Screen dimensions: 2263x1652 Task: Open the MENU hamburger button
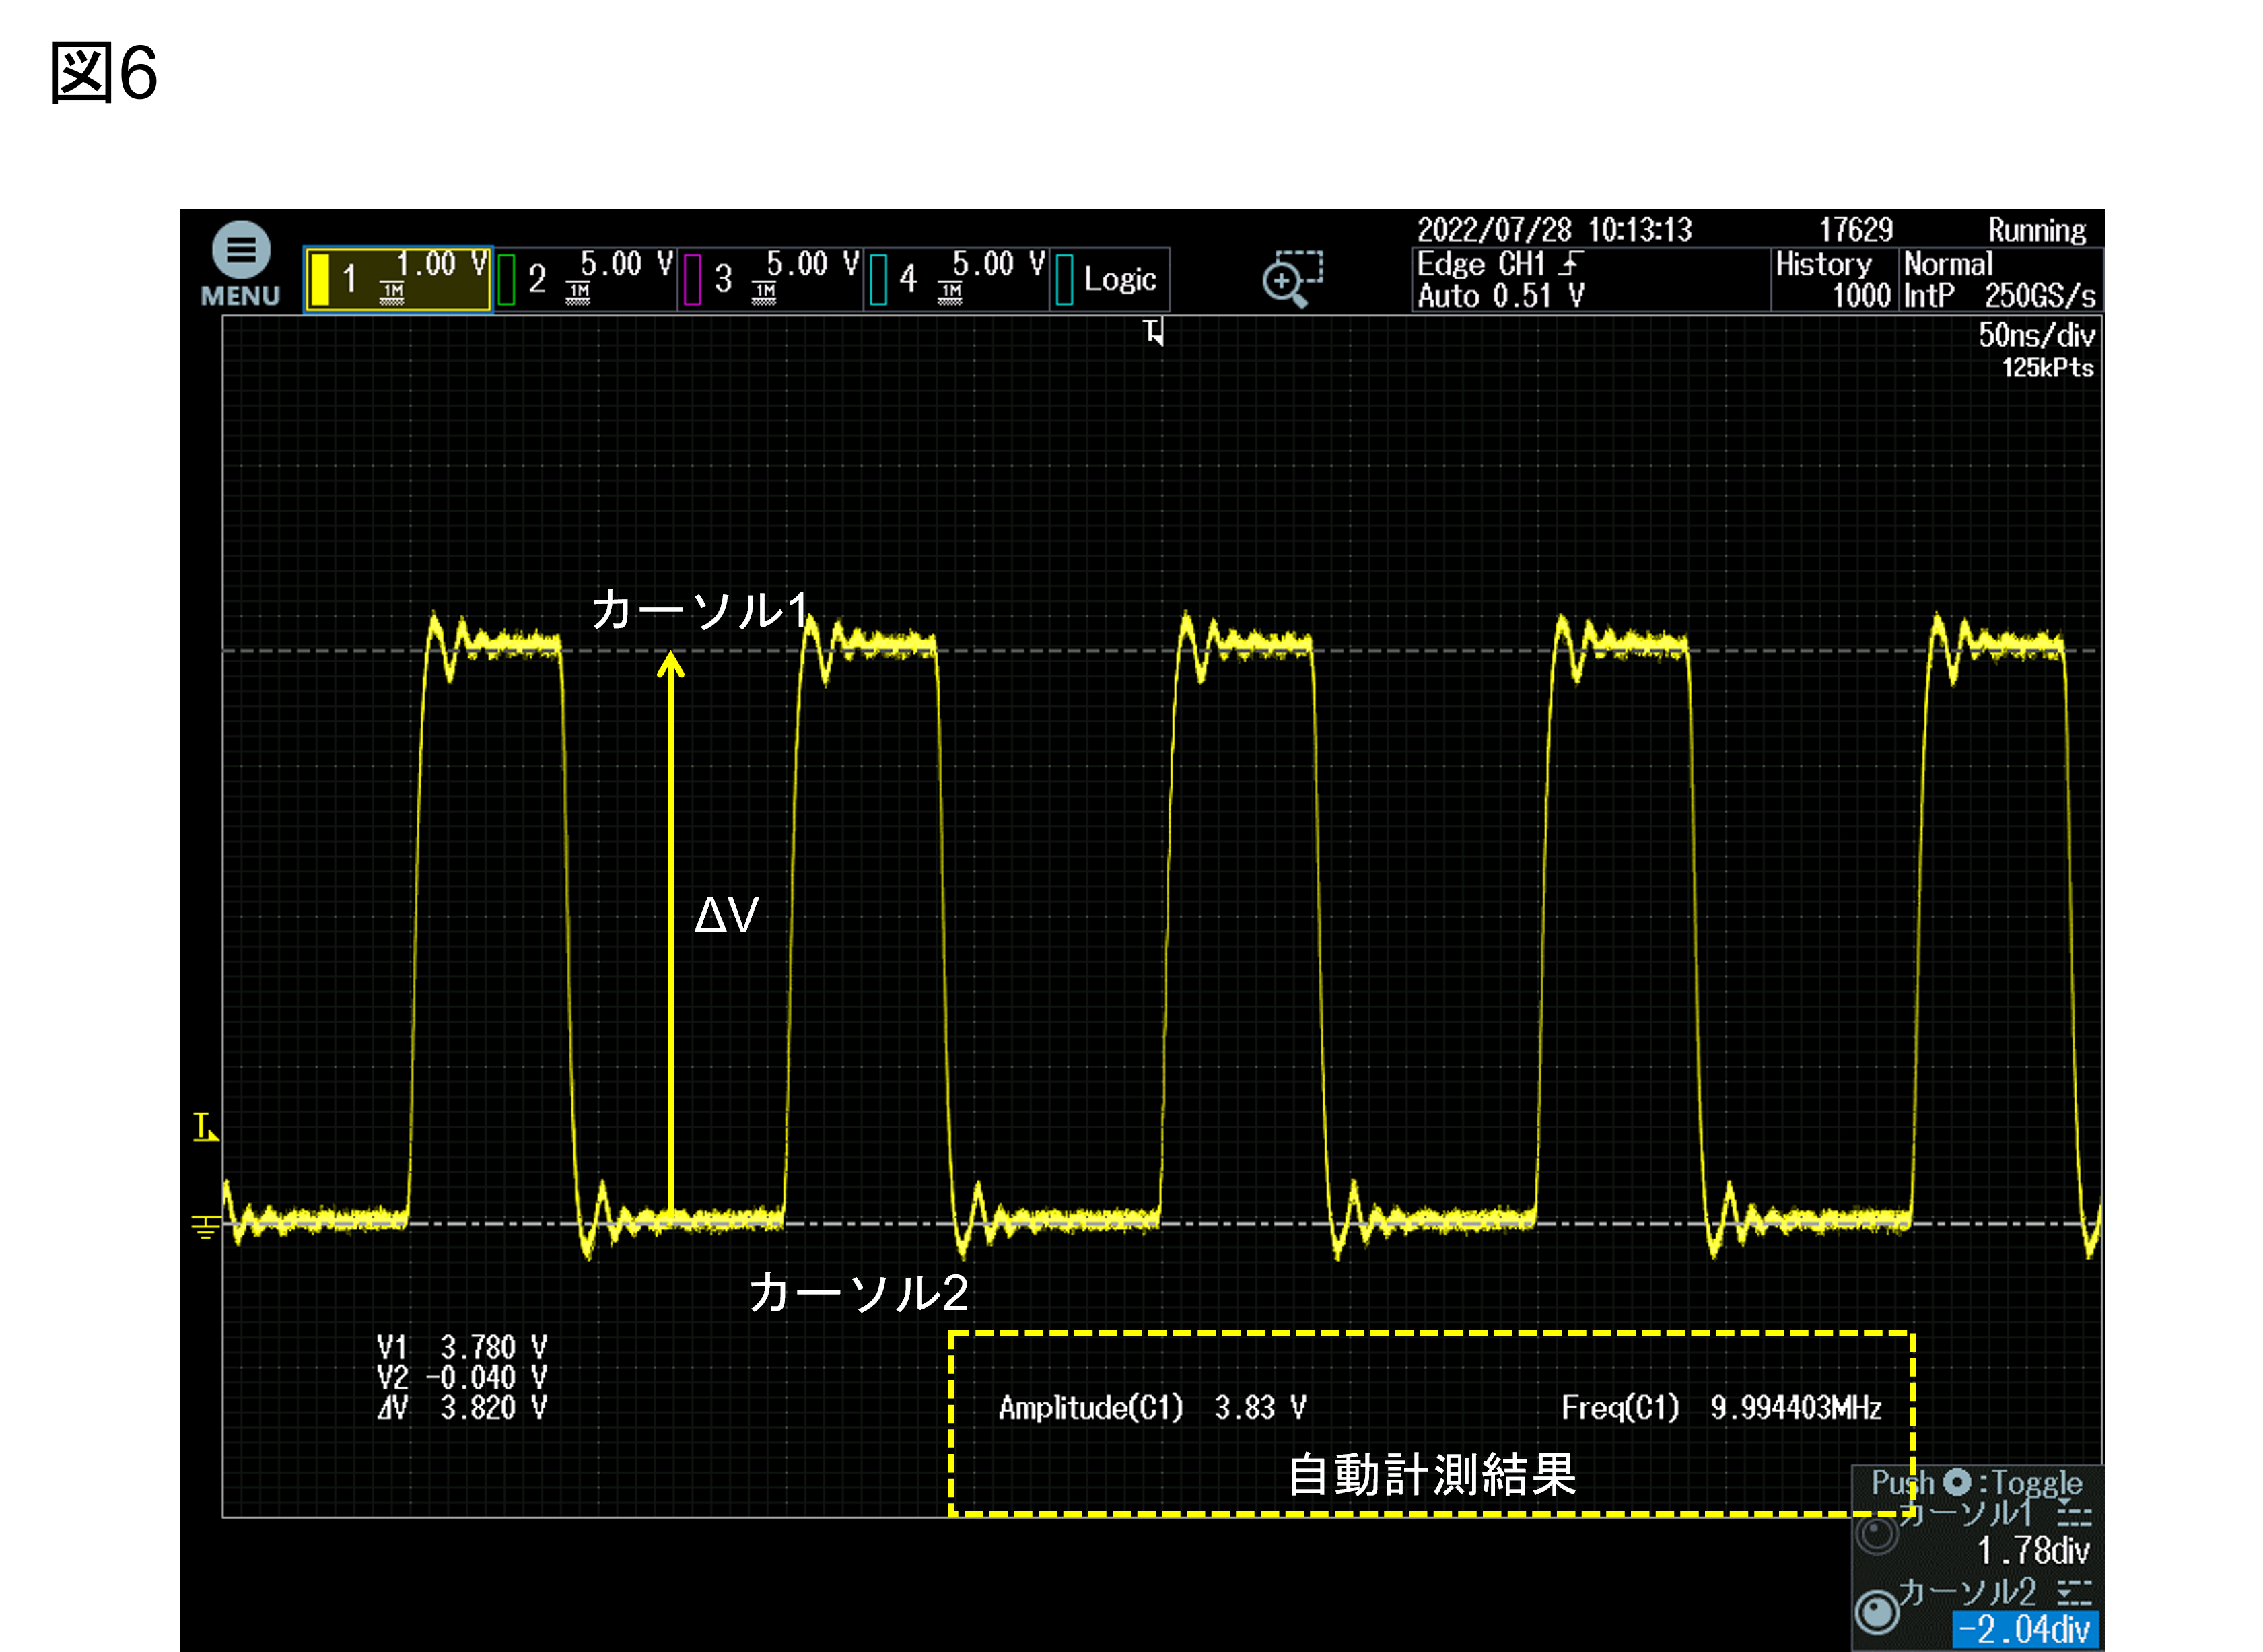point(240,264)
